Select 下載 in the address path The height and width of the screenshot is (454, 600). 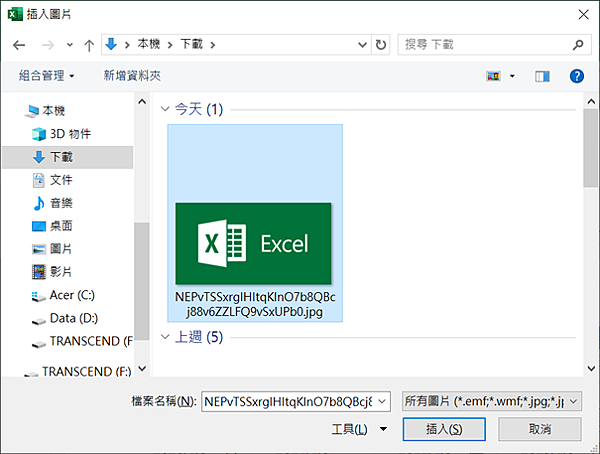(191, 44)
